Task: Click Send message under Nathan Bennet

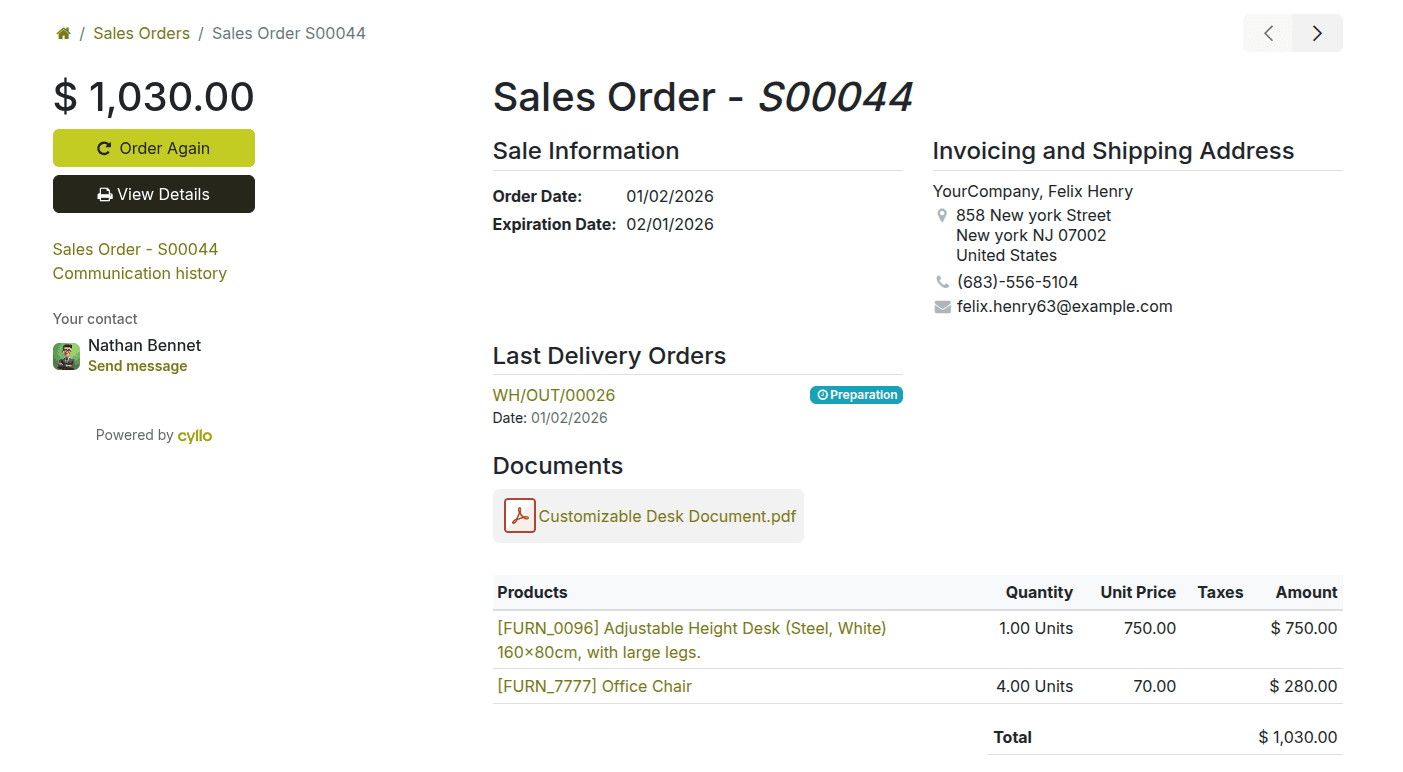Action: [137, 366]
